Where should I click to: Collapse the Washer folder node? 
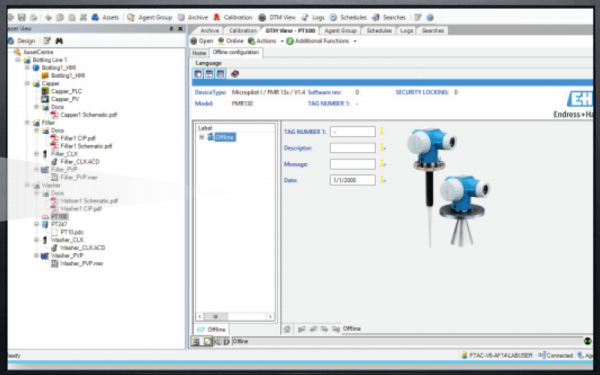[27, 185]
